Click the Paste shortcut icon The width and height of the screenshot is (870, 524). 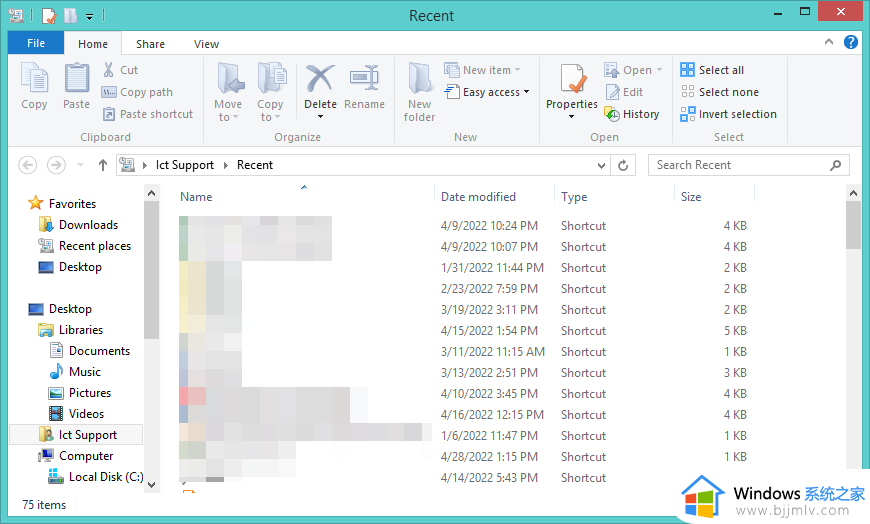109,114
